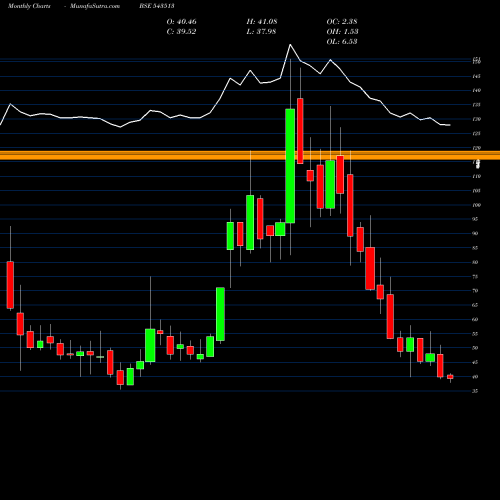Click the 120 price axis label
Image resolution: width=500 pixels, height=500 pixels.
477,148
